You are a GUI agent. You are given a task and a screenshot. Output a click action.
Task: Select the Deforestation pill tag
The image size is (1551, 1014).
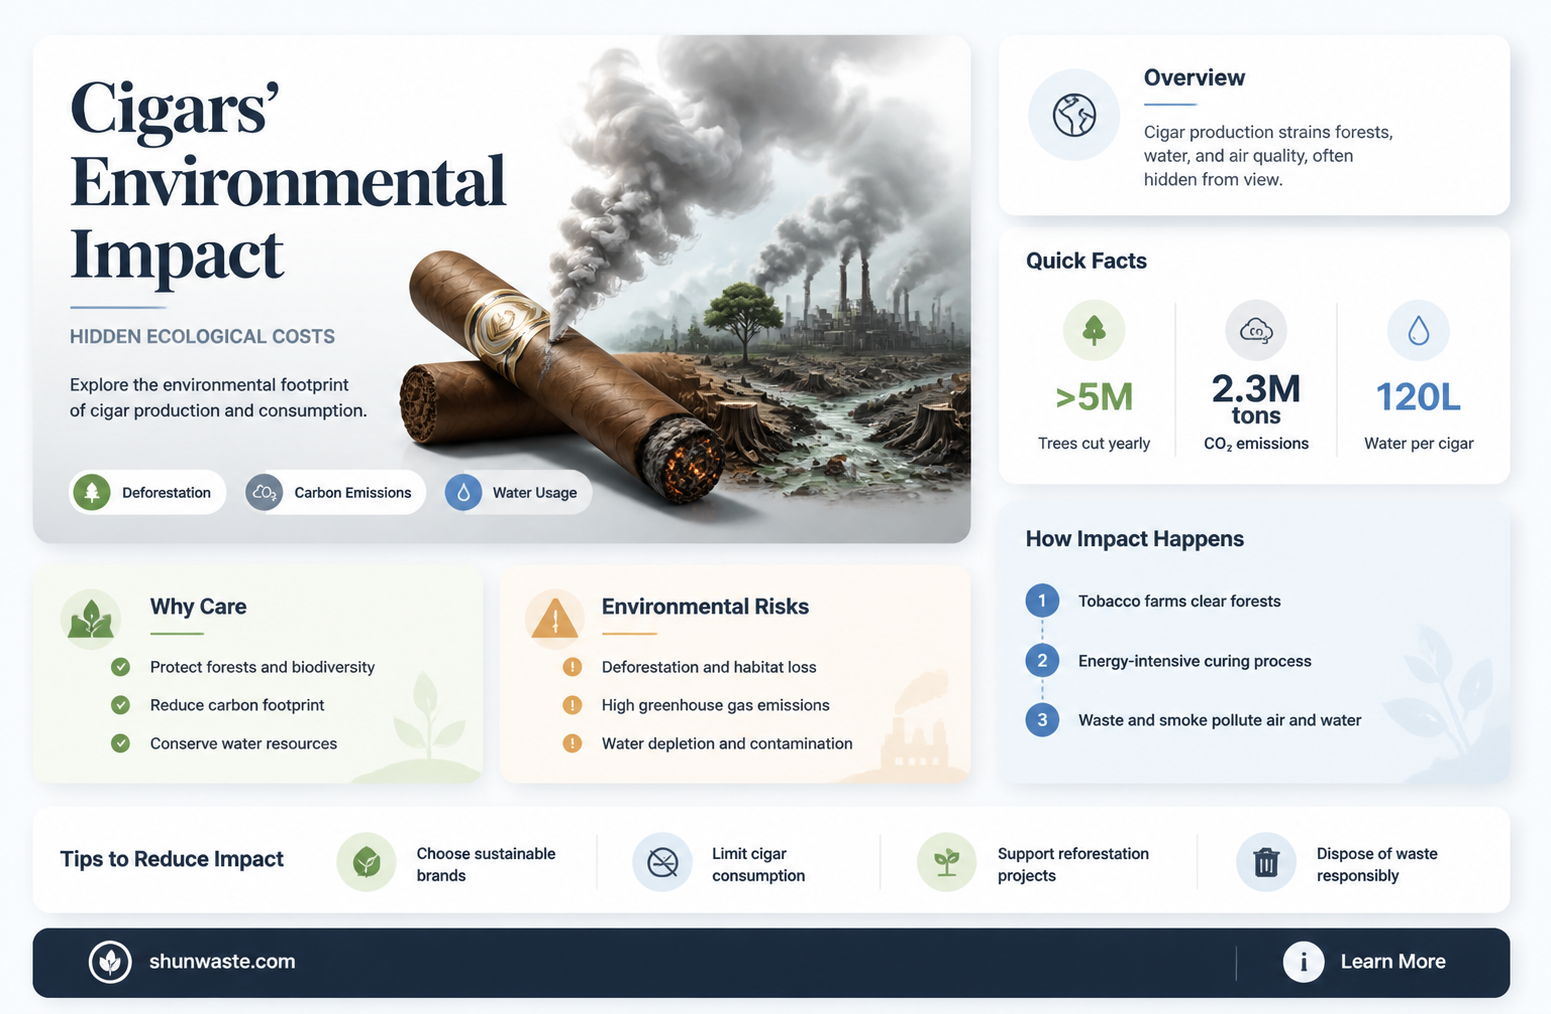[x=148, y=492]
